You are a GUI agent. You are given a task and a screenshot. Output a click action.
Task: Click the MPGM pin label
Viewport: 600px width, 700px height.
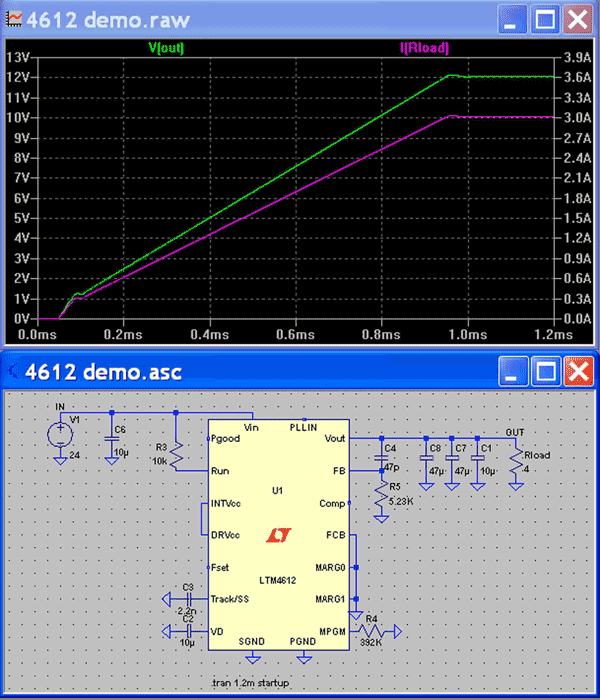pos(333,631)
